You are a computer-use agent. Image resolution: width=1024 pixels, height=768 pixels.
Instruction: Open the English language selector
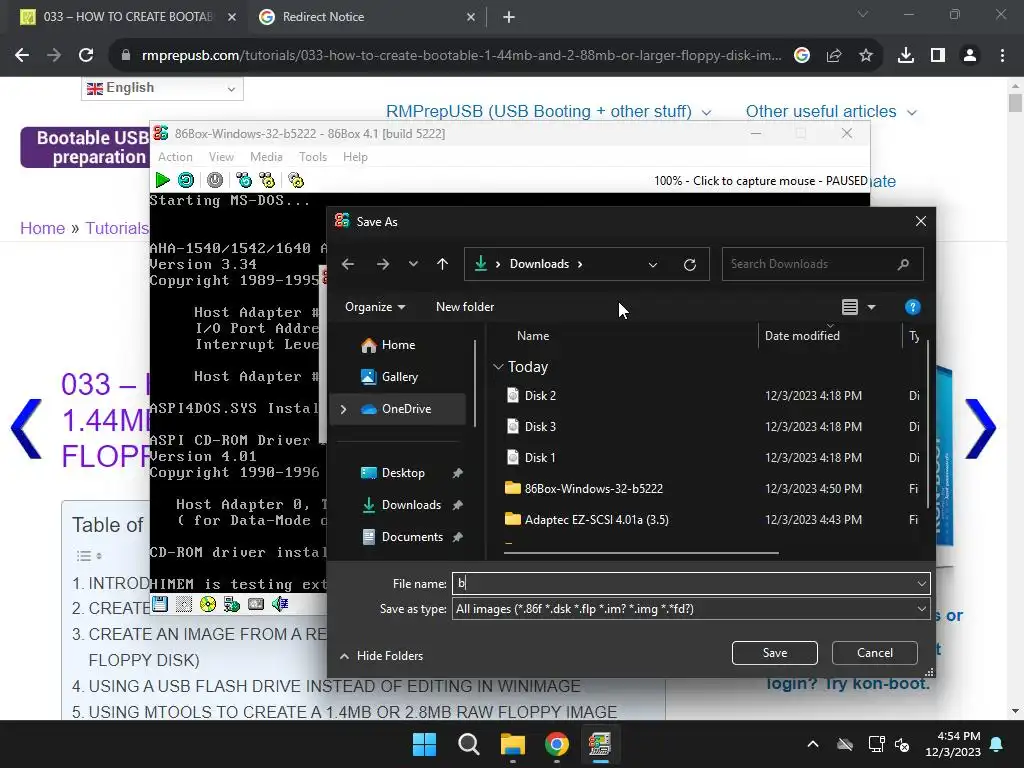[162, 88]
